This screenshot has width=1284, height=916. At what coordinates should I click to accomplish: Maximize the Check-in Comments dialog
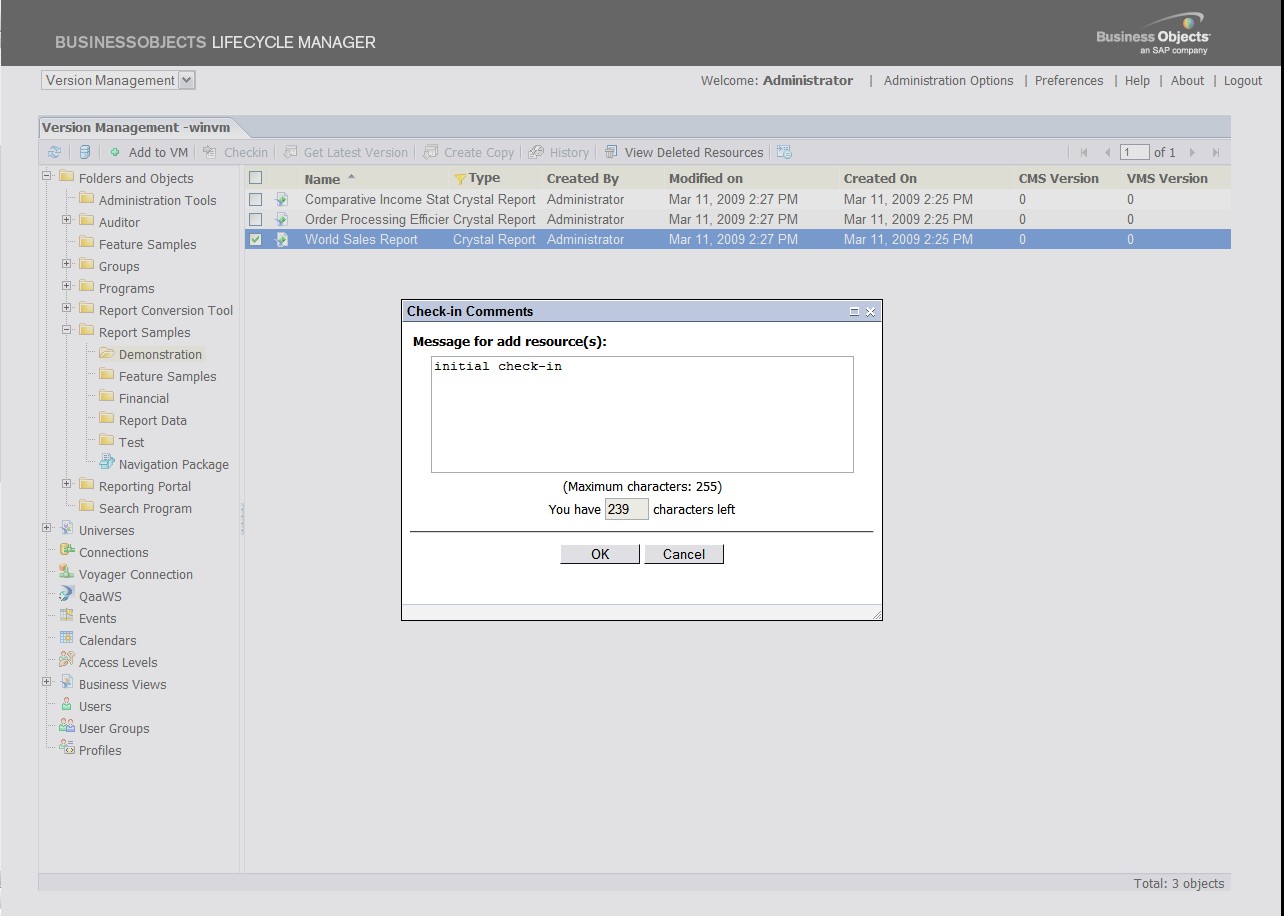point(854,312)
